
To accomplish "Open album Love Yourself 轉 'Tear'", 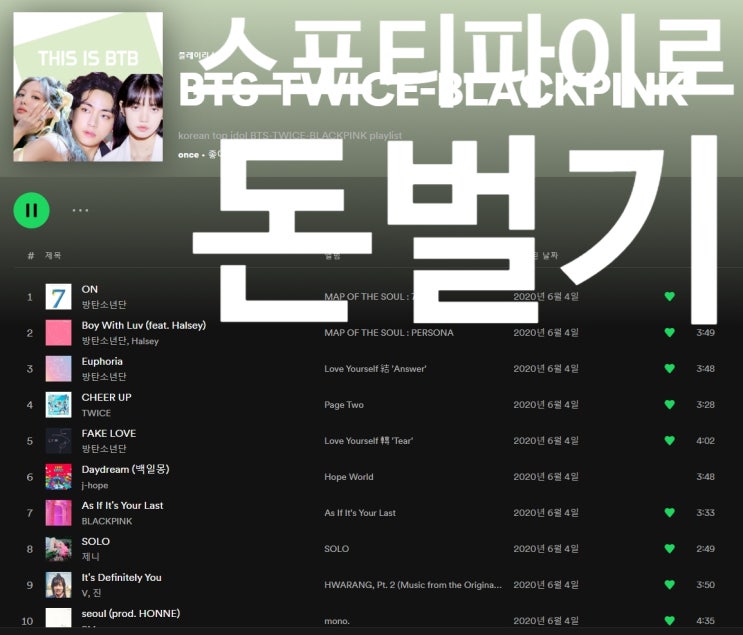I will [x=369, y=441].
